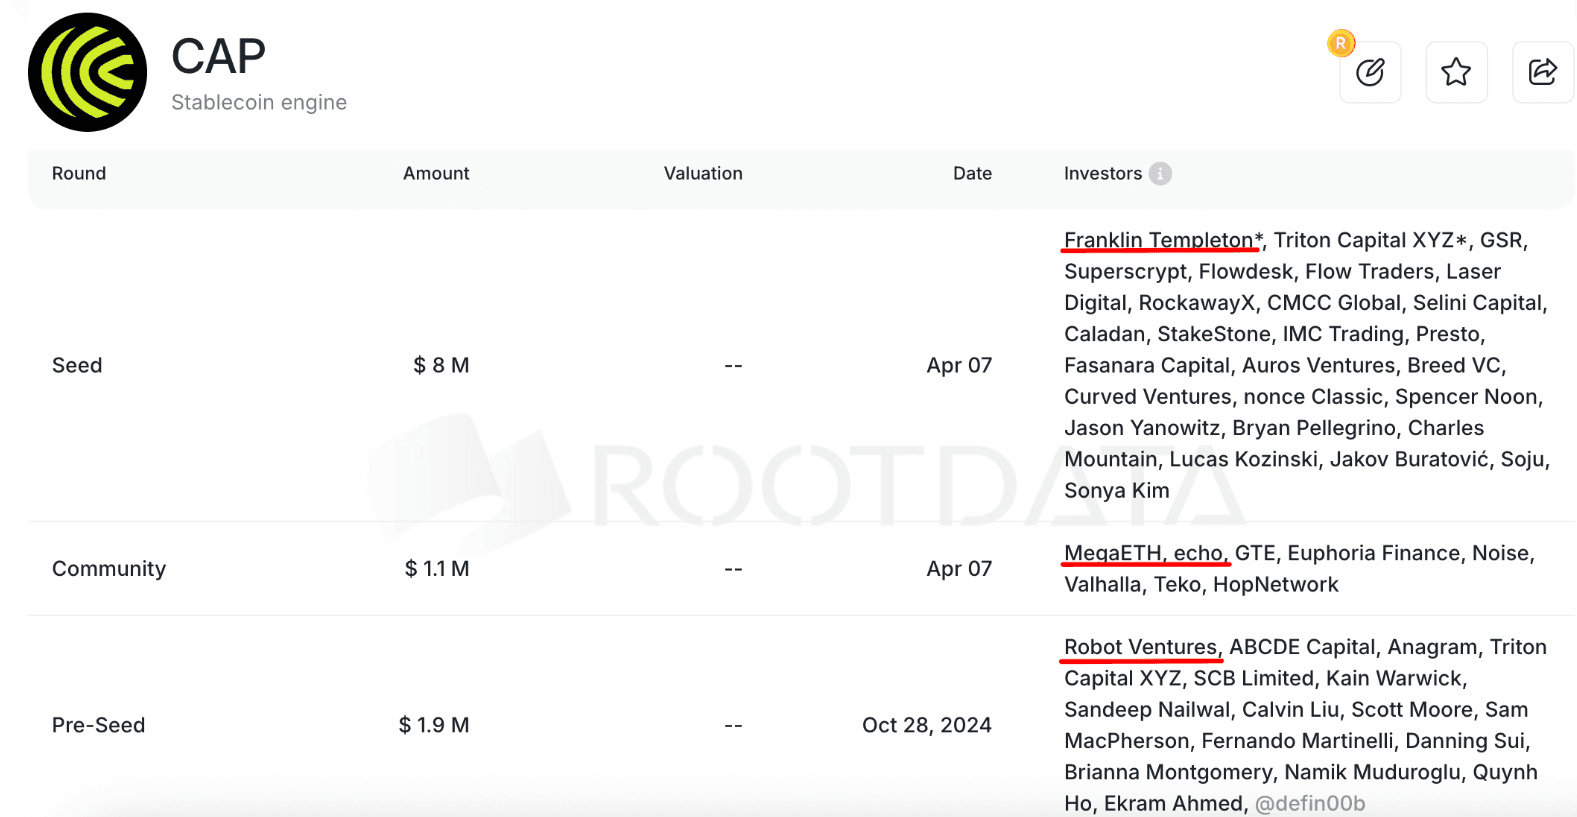
Task: Click Bryan Pellegrino investor name
Action: [x=1314, y=428]
